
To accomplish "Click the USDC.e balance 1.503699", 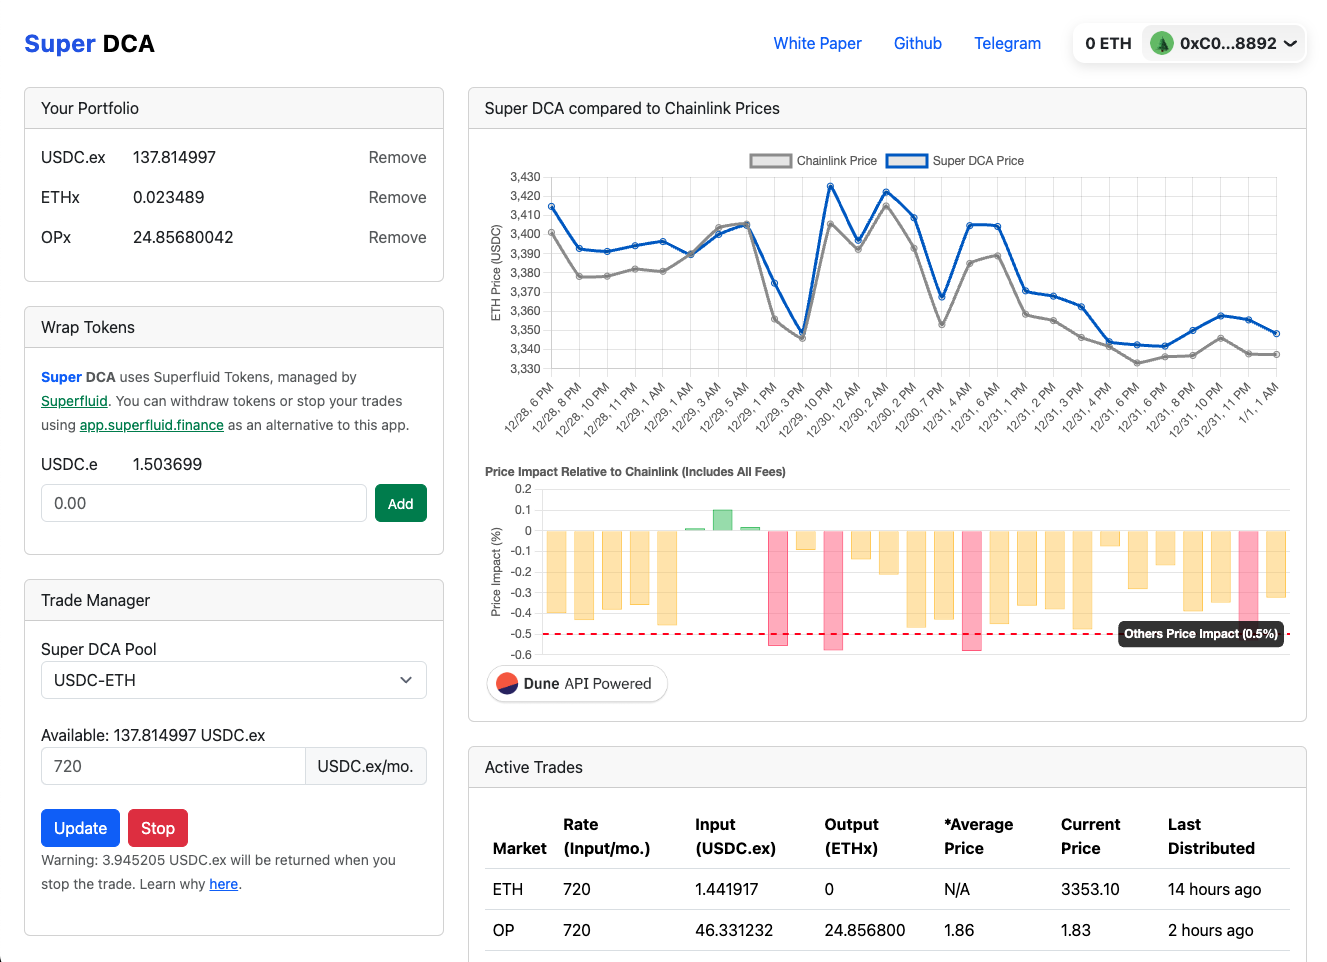I will click(167, 464).
